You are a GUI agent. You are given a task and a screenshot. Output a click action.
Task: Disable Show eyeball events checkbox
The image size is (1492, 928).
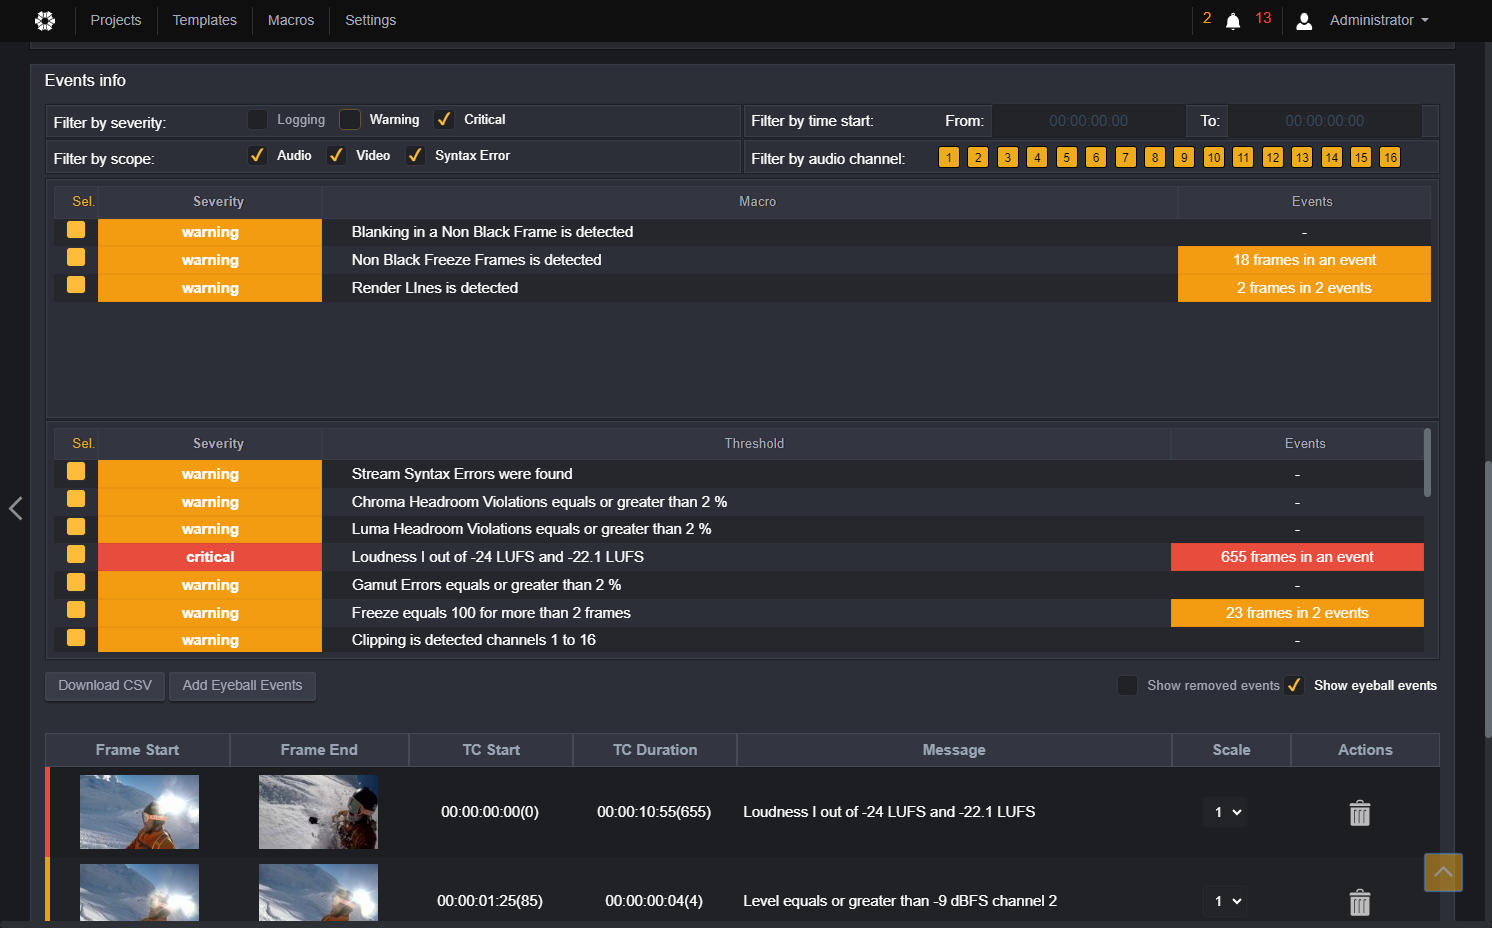pyautogui.click(x=1294, y=685)
